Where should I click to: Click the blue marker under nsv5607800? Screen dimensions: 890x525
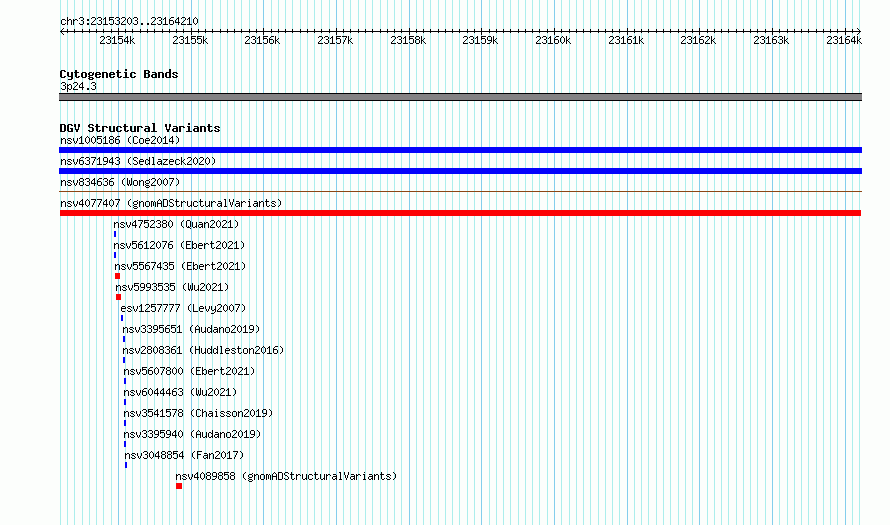click(125, 381)
